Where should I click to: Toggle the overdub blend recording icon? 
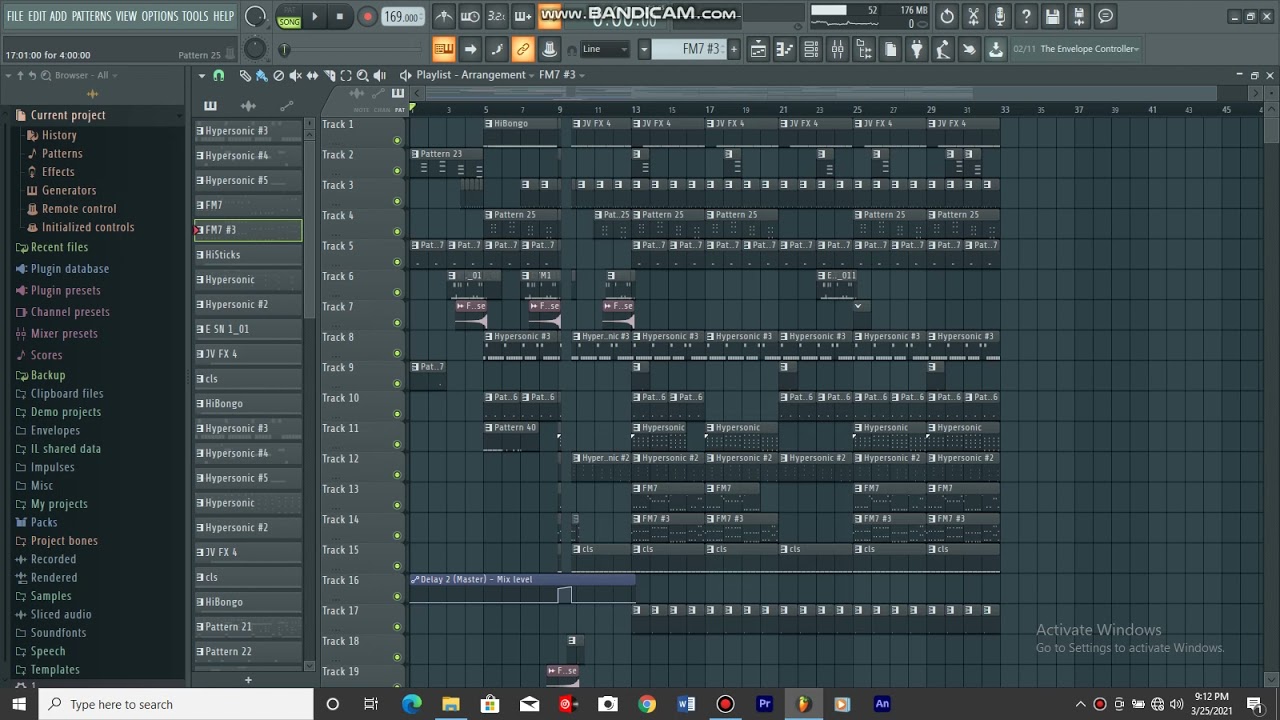tap(522, 16)
